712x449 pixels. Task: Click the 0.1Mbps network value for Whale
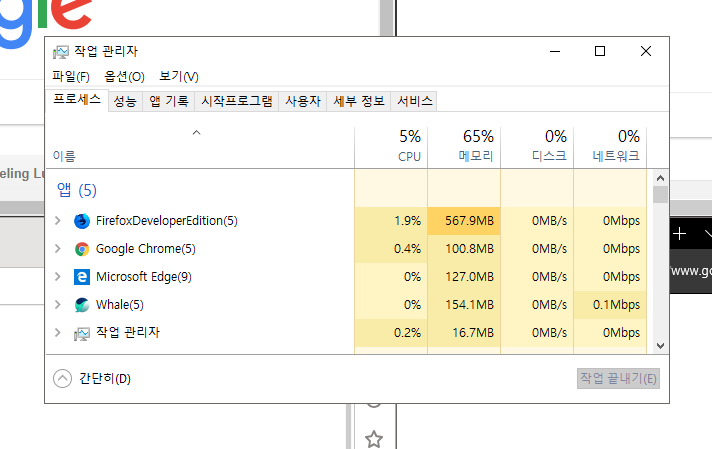tap(616, 305)
